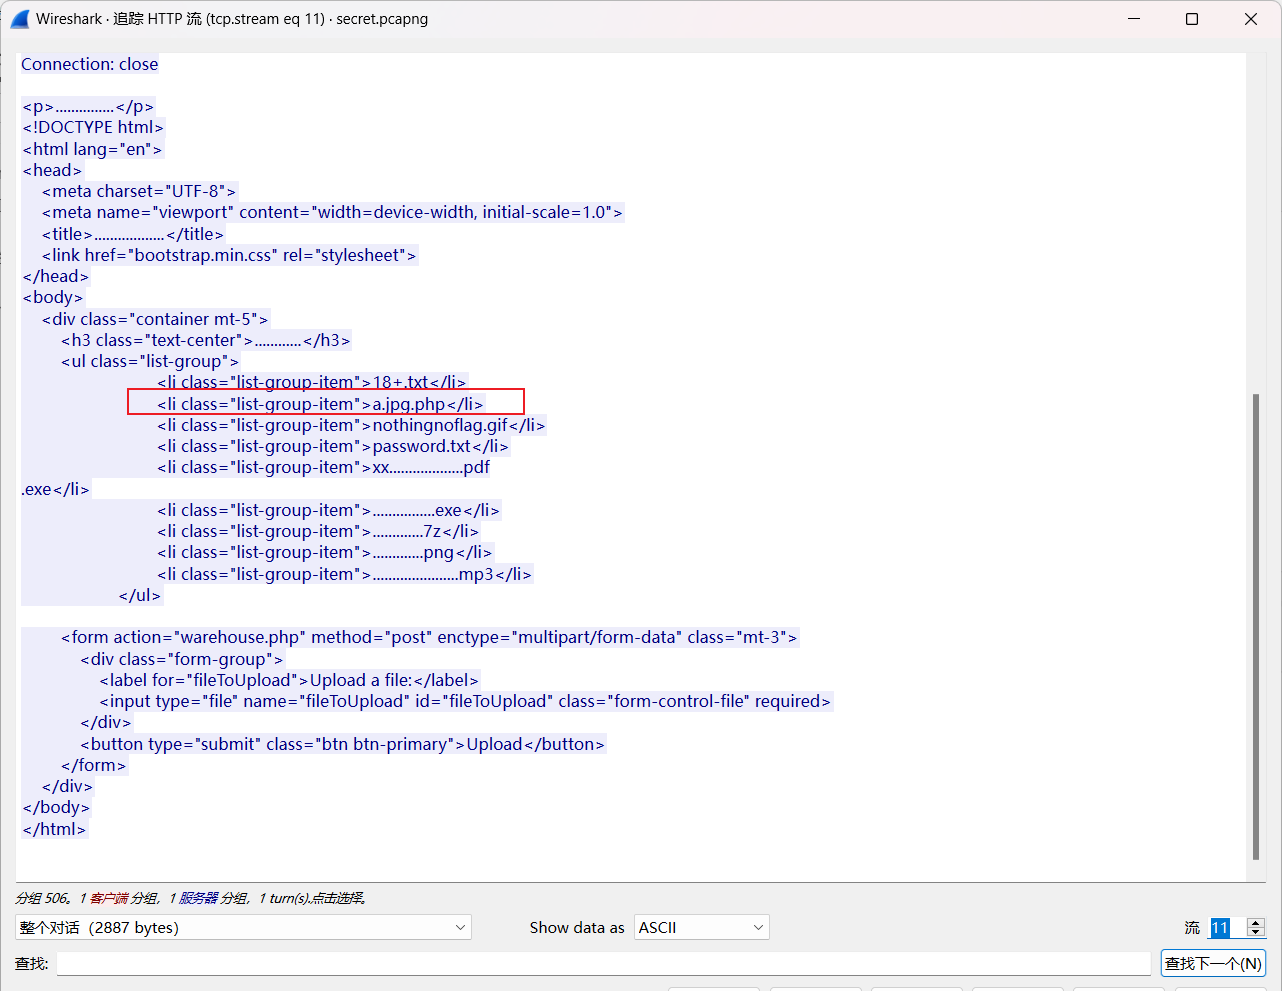Click the a.jpg.php list item line
Screen dimensions: 1282x991
320,404
